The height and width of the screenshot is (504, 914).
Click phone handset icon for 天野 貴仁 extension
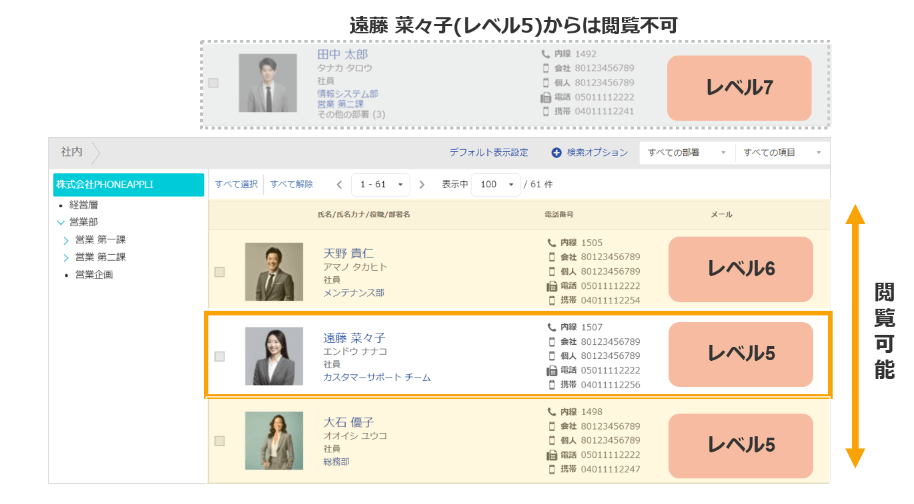[x=551, y=243]
